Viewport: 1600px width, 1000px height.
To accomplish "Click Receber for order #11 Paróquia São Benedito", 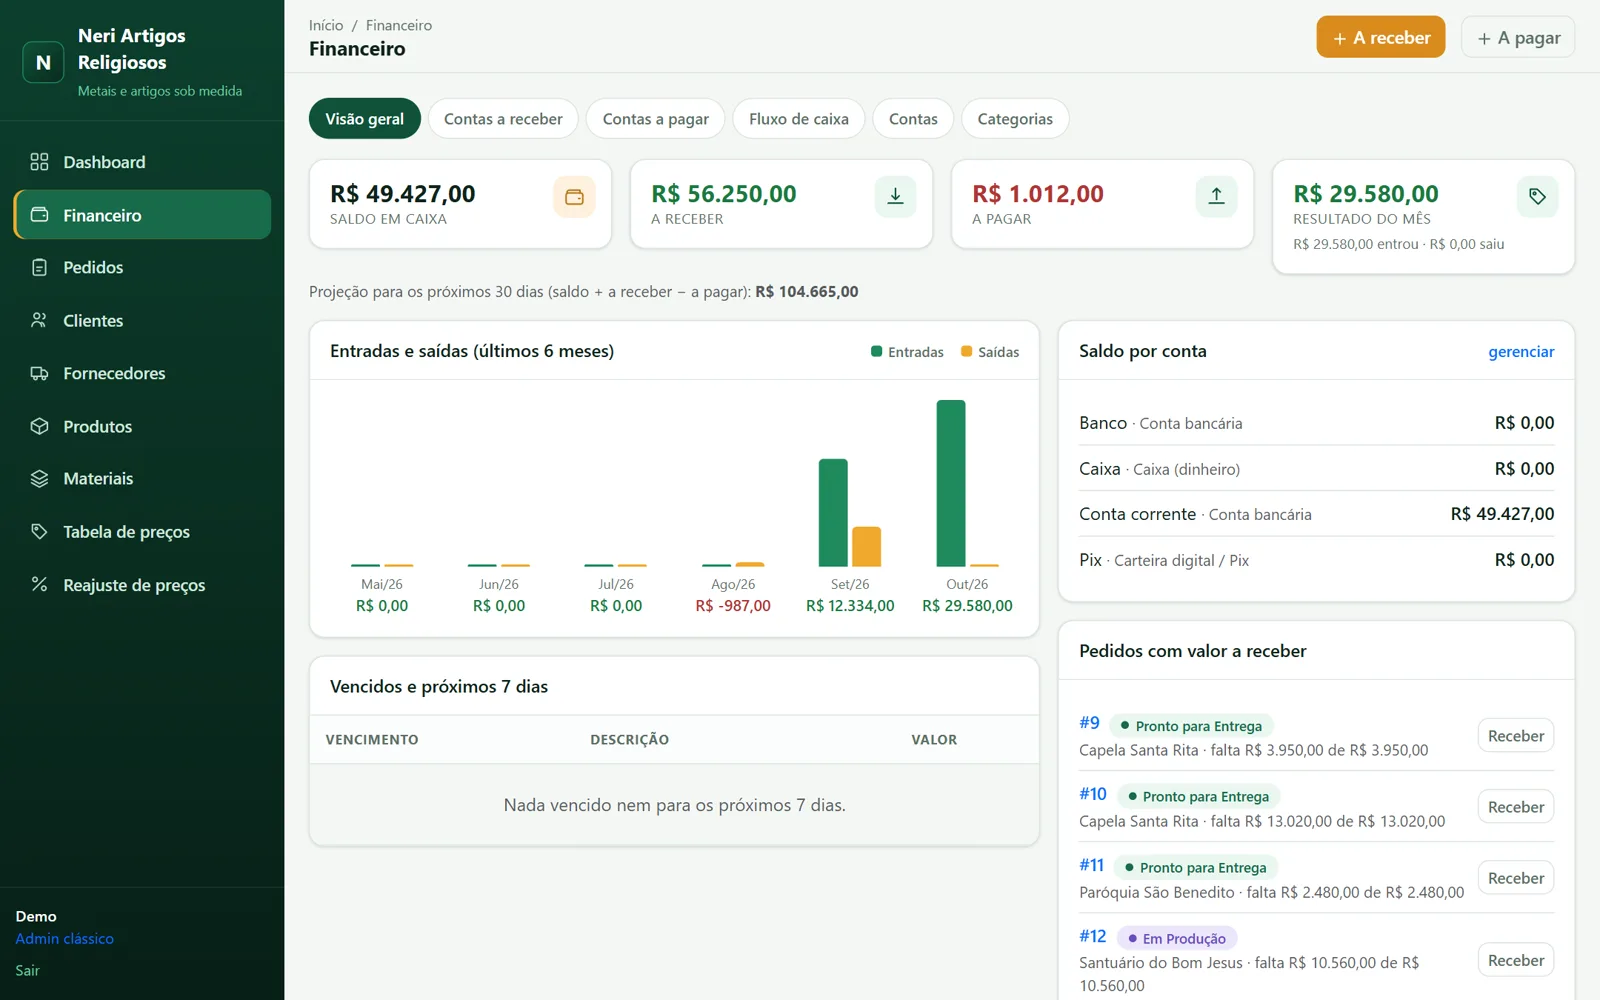I will click(x=1516, y=878).
